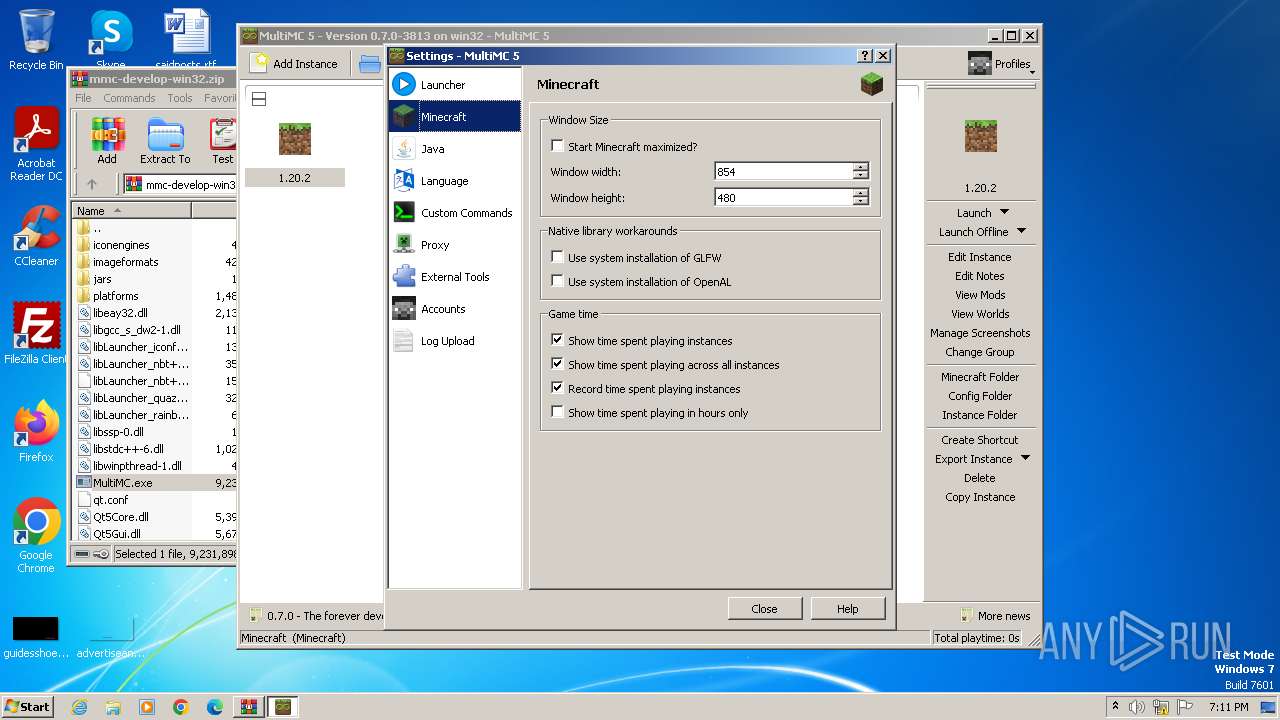Enable Start Minecraft maximized checkbox
1280x720 pixels.
[557, 146]
